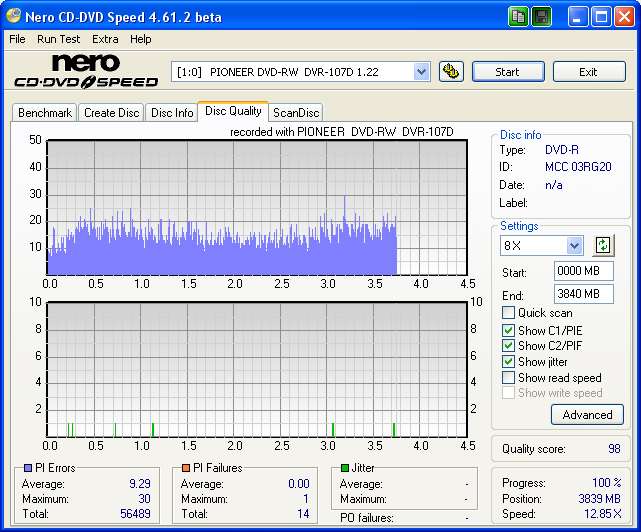This screenshot has height=532, width=641.
Task: Click the progress value 100 %
Action: (x=607, y=483)
